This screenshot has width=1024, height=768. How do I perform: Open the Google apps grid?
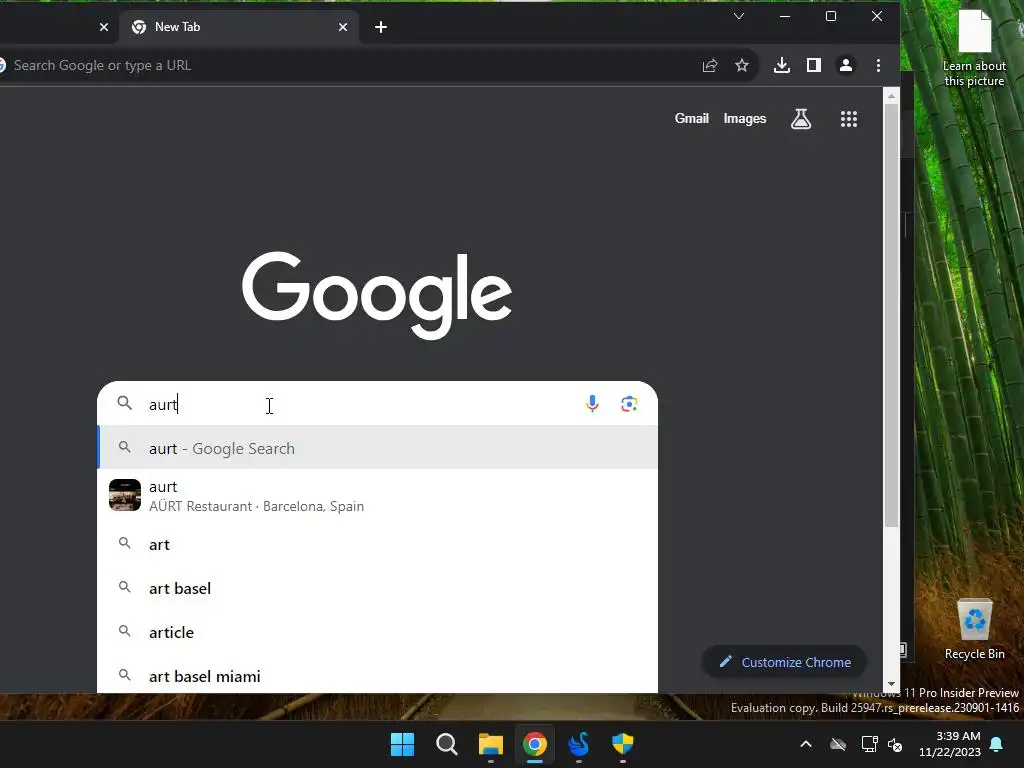pos(848,119)
